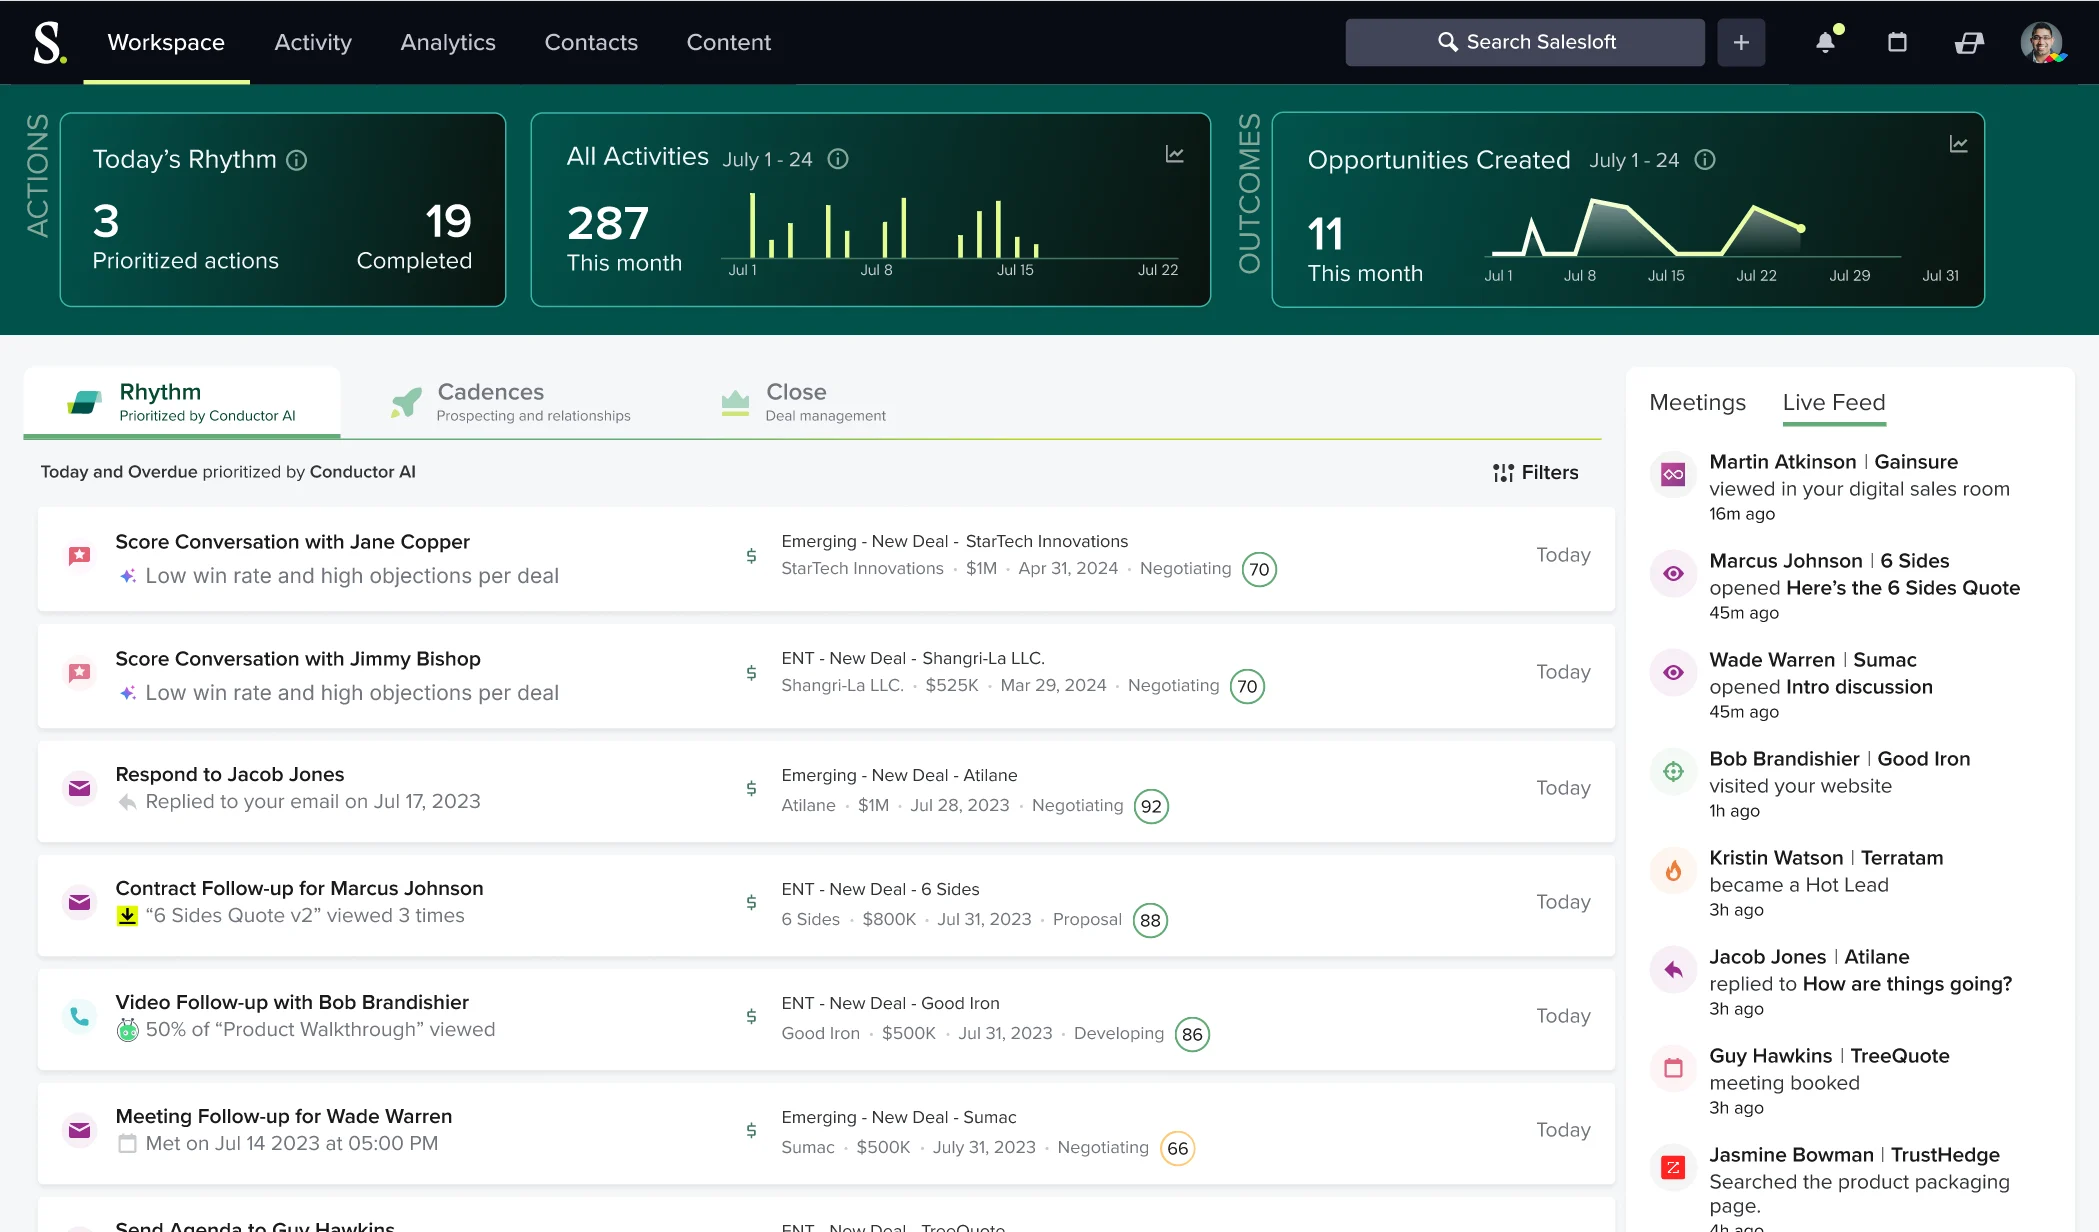Open chart view of All Activities
The image size is (2099, 1232).
tap(1175, 154)
